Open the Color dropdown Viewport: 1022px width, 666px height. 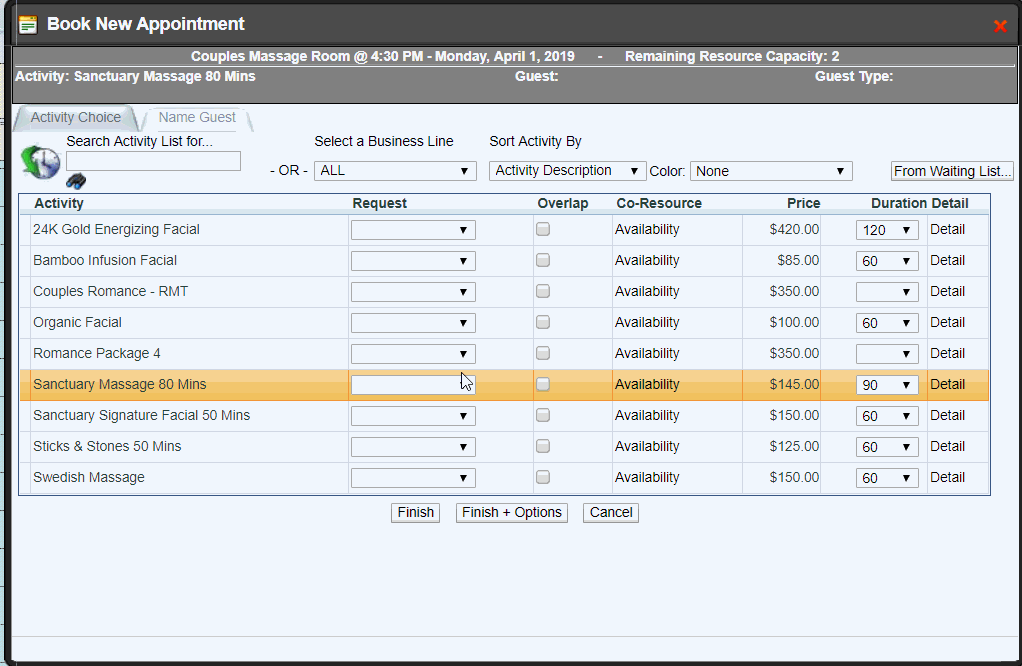click(x=771, y=171)
